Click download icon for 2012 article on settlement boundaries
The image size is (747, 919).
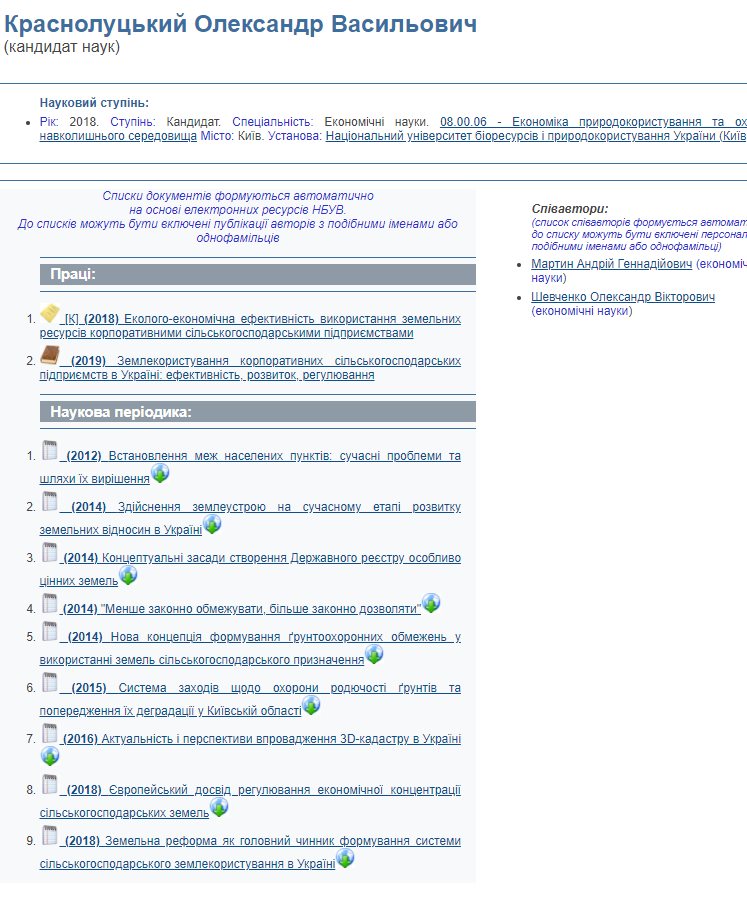(x=160, y=474)
